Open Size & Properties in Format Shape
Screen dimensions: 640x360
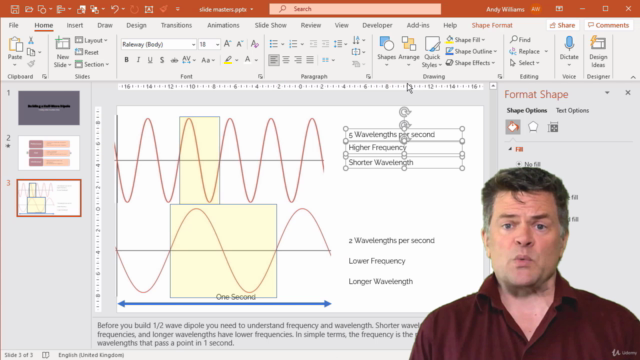(553, 127)
